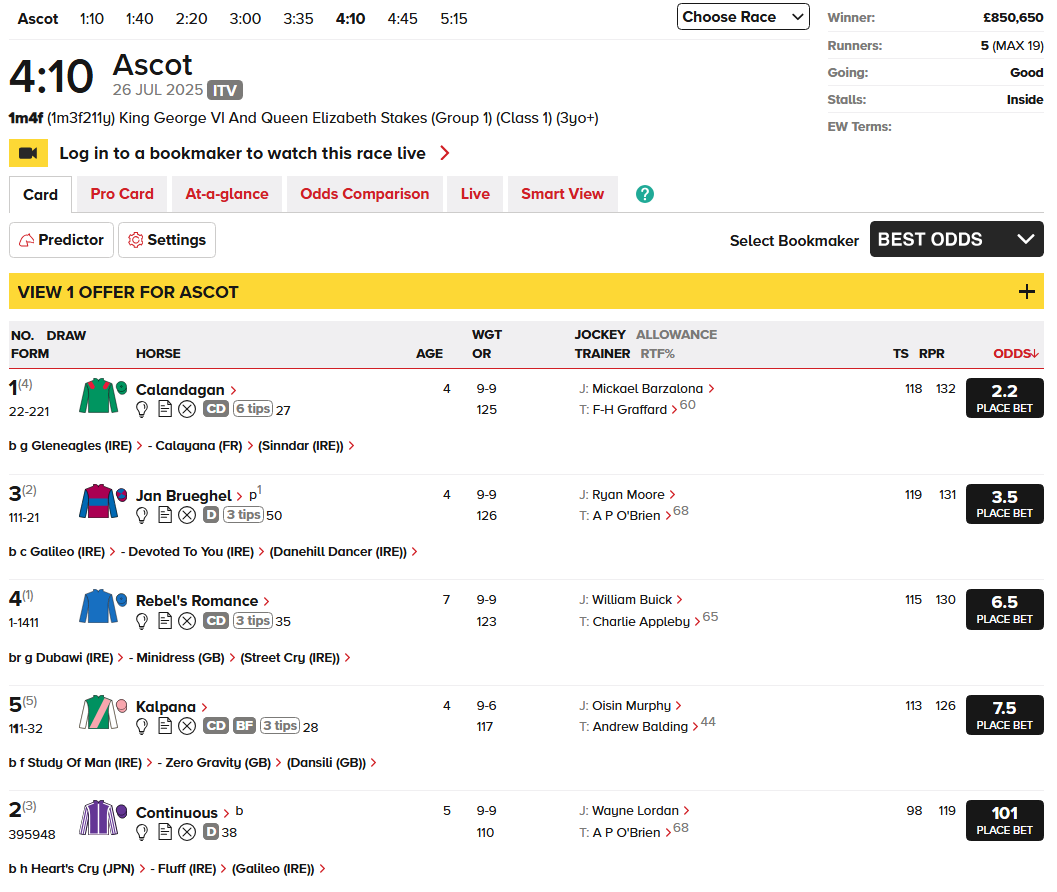This screenshot has height=892, width=1057.
Task: Go to the 3:35 Ascot race
Action: click(298, 19)
